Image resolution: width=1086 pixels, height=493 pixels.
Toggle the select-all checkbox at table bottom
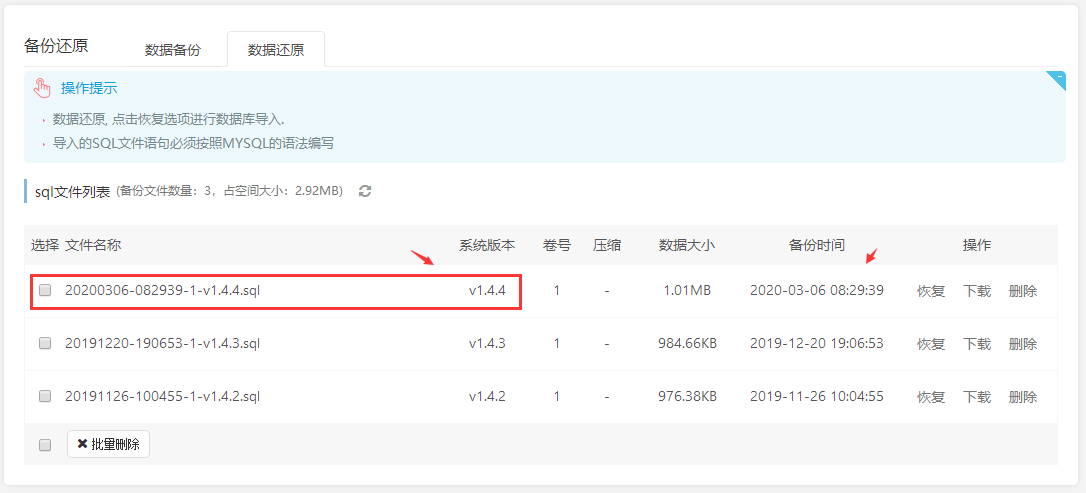[x=45, y=445]
